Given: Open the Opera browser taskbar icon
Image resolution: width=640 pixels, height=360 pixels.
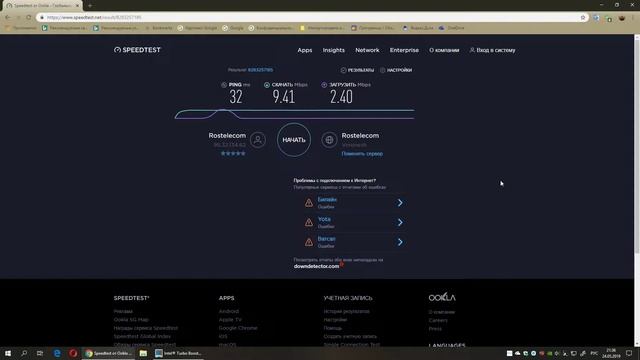Looking at the screenshot, I should (73, 353).
